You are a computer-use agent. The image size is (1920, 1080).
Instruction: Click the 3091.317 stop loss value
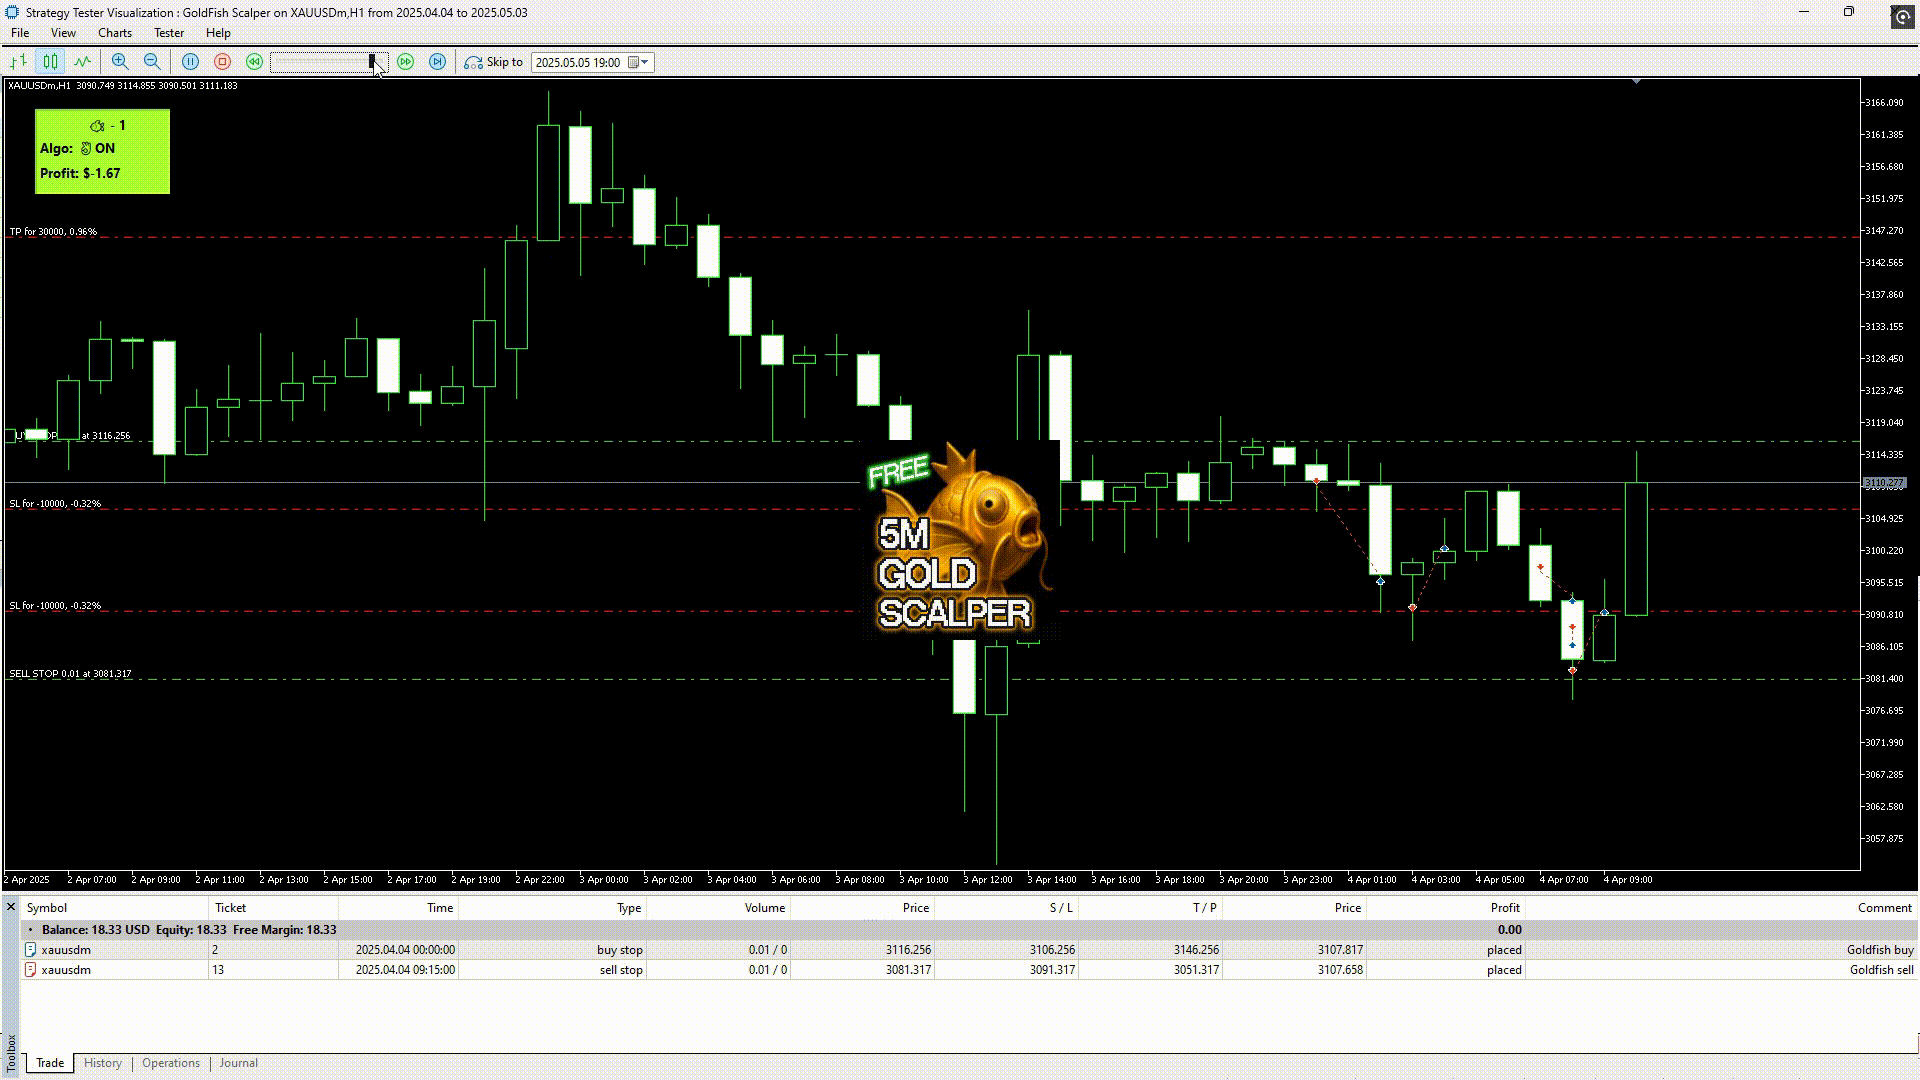[x=1052, y=970]
